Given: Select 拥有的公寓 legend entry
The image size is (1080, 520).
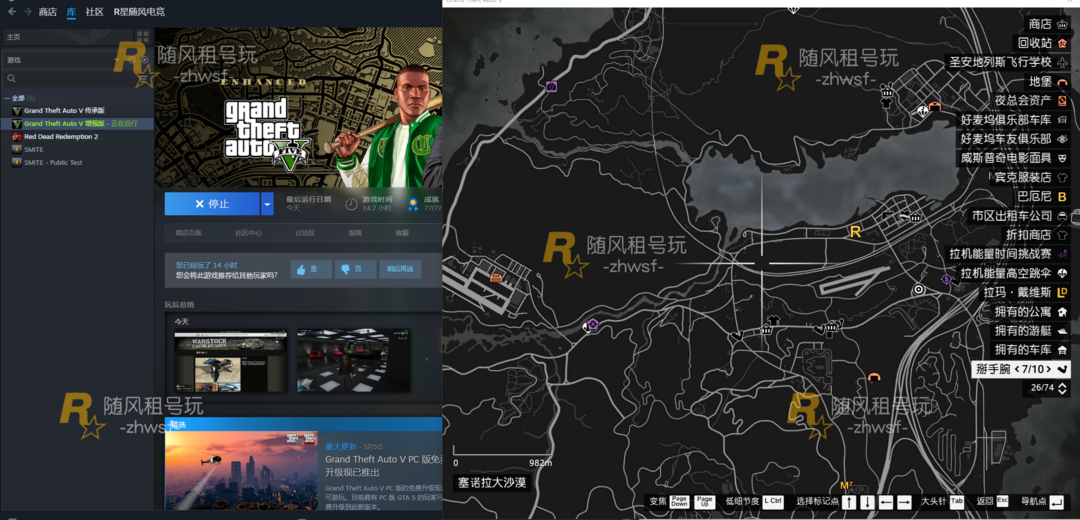Looking at the screenshot, I should point(1030,312).
